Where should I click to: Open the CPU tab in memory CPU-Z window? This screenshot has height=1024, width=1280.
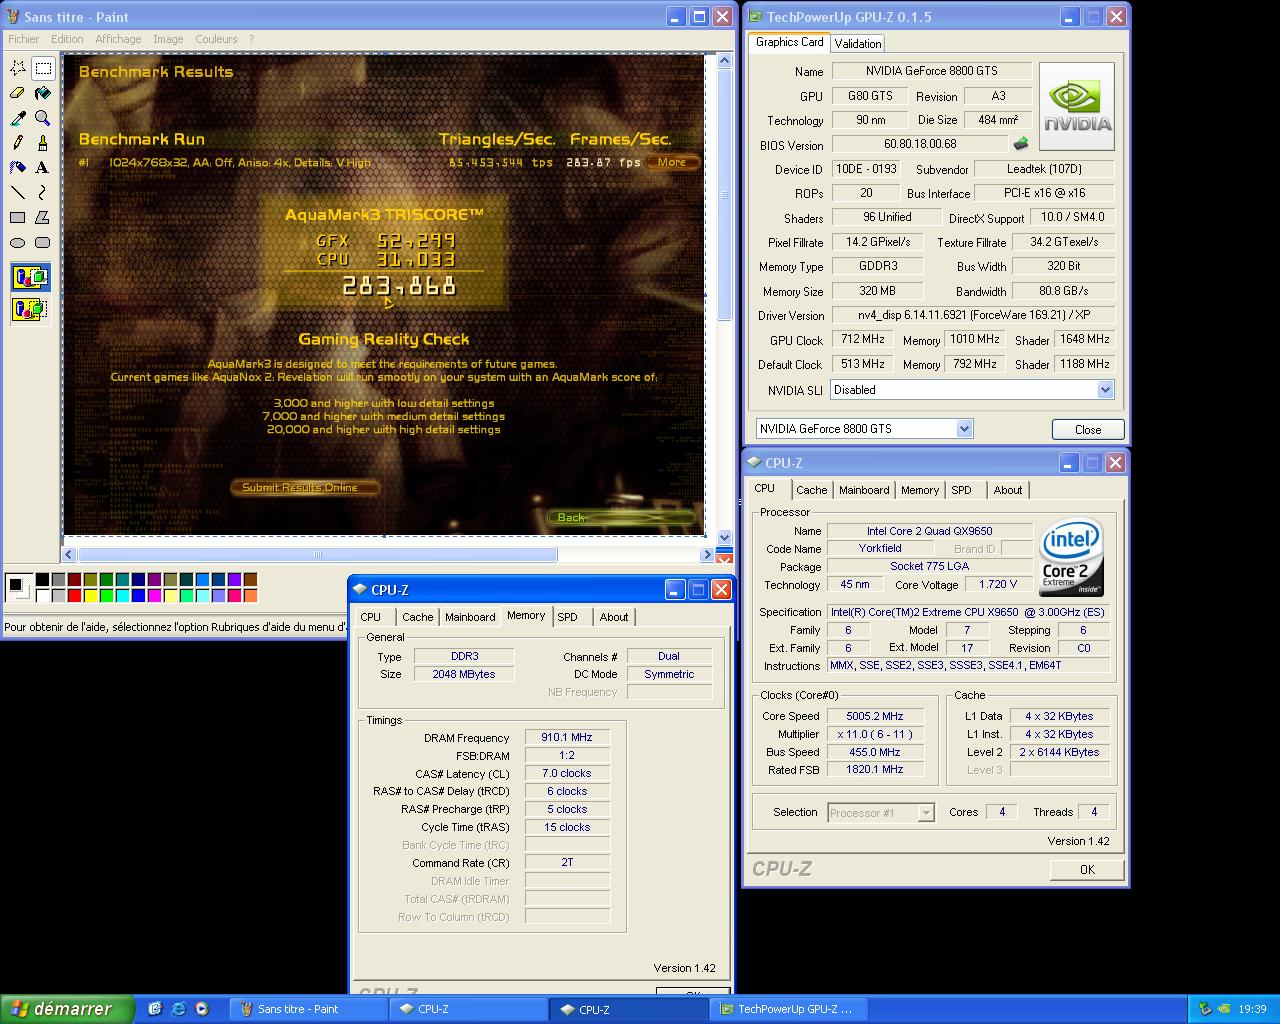[370, 617]
